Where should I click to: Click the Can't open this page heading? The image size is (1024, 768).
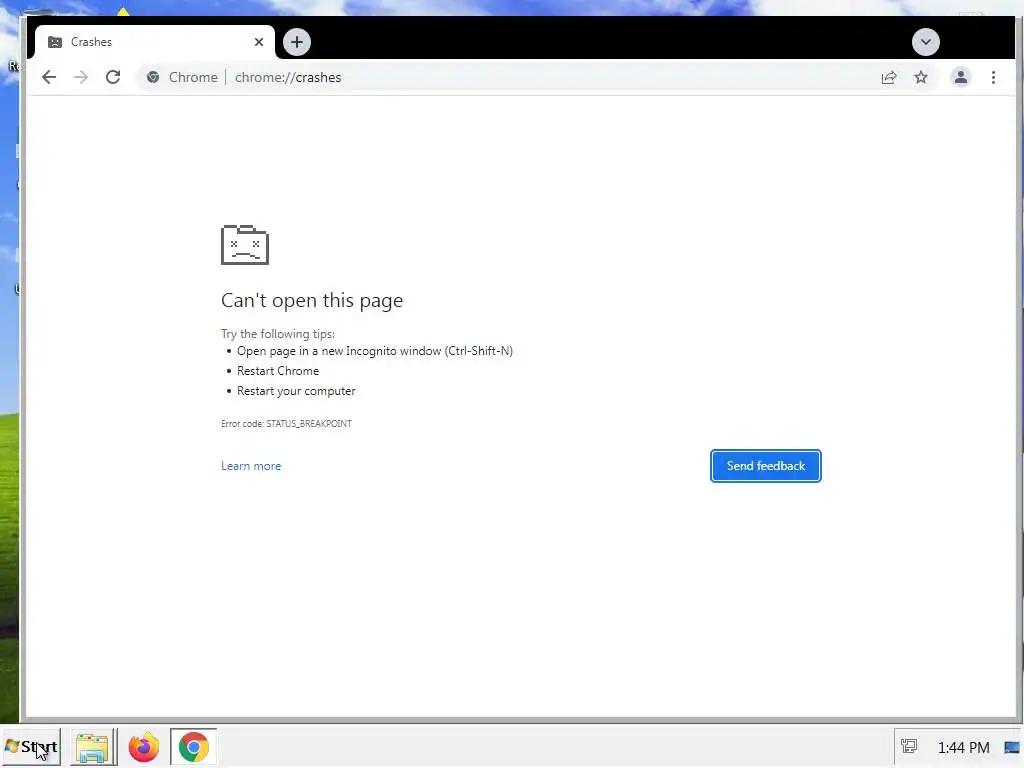[x=312, y=300]
